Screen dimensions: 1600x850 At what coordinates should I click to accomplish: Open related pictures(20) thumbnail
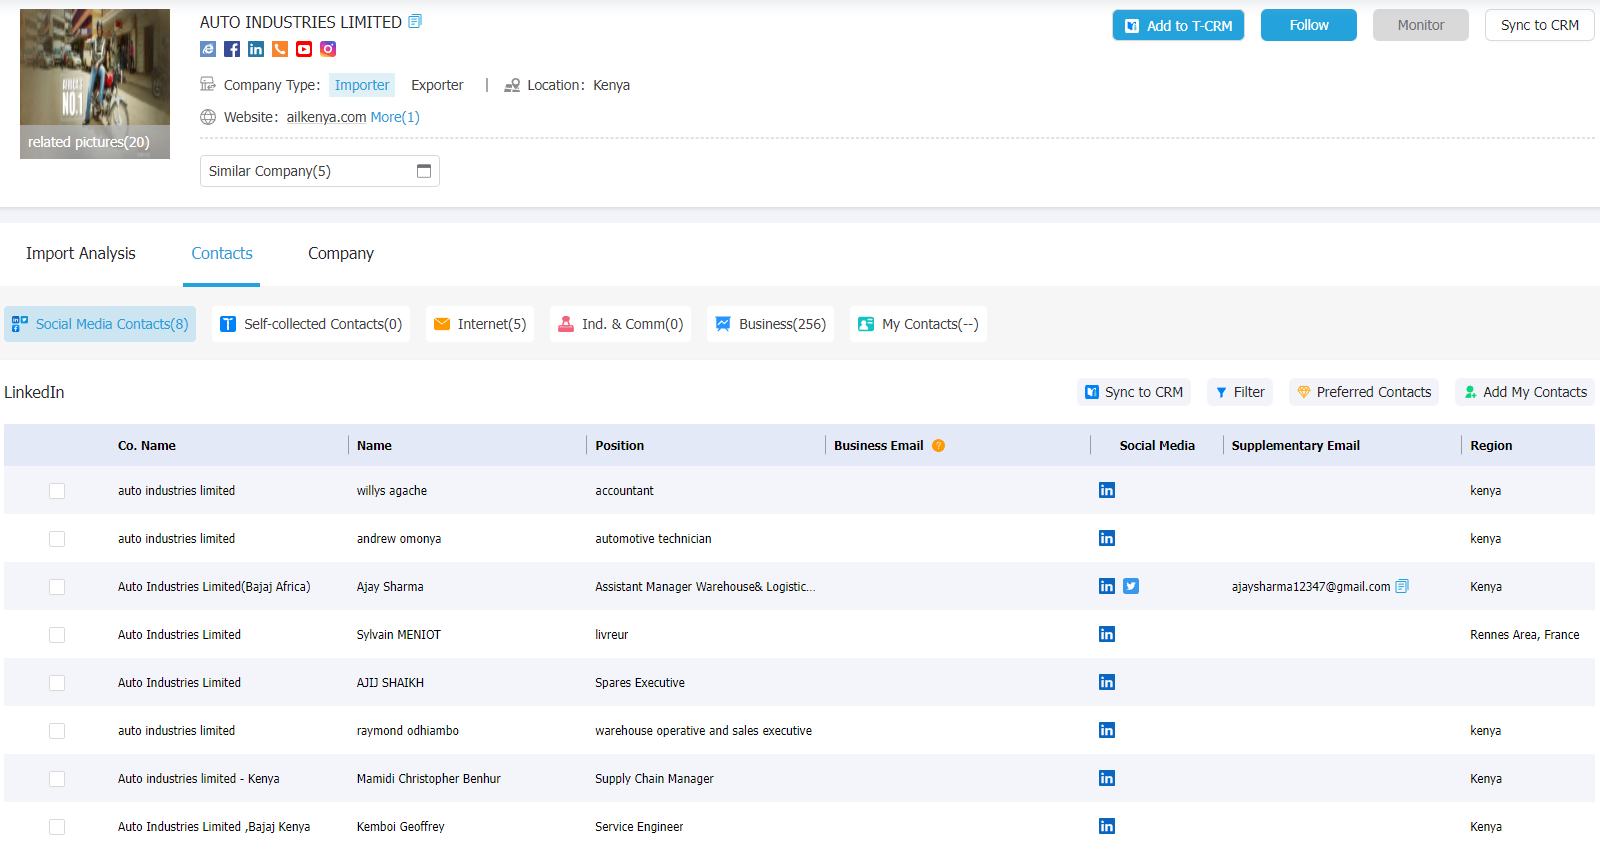[95, 84]
